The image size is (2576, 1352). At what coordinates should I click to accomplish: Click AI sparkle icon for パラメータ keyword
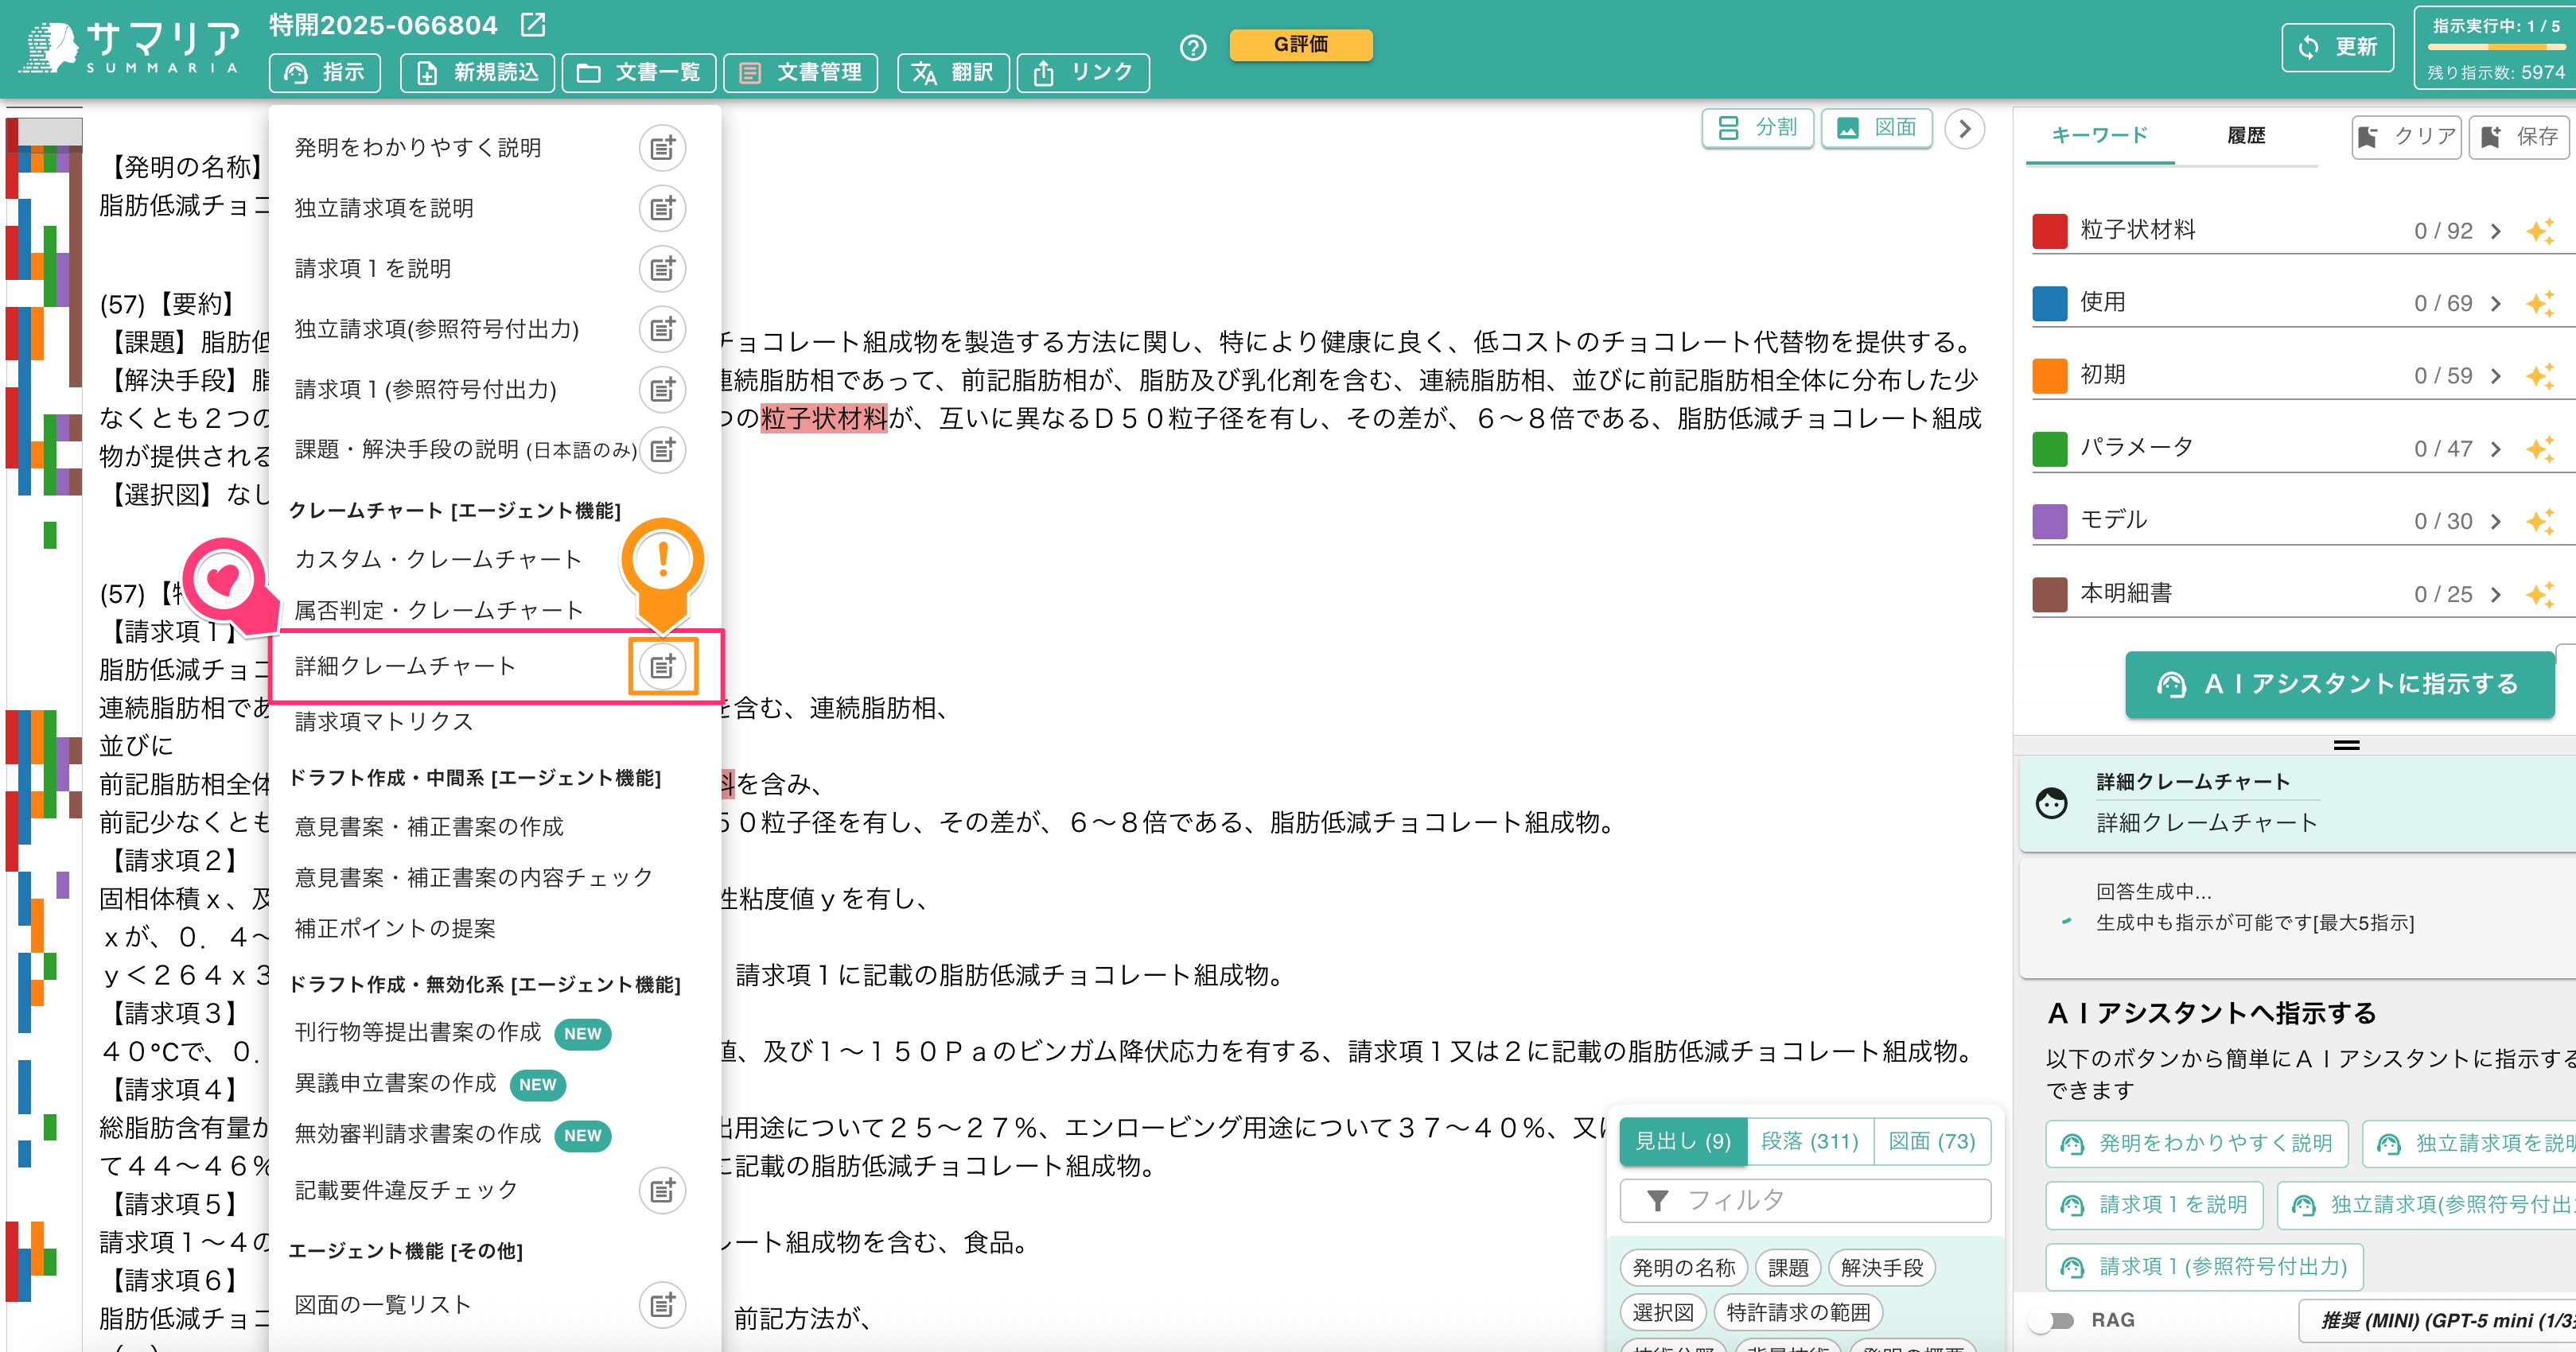pyautogui.click(x=2540, y=449)
